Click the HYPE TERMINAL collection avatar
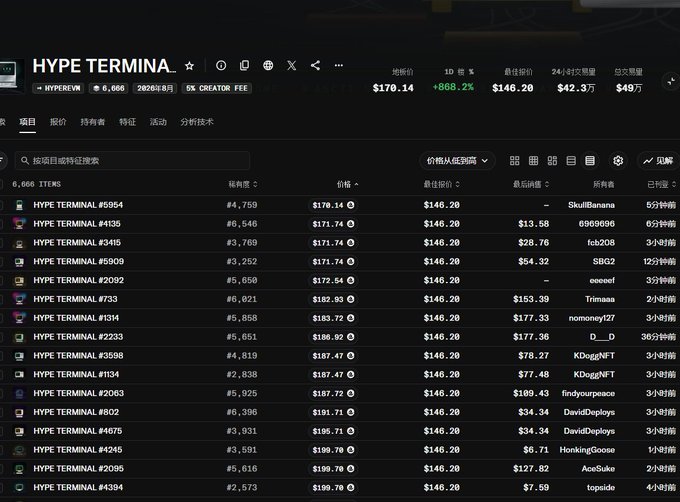The height and width of the screenshot is (502, 680). pyautogui.click(x=11, y=75)
